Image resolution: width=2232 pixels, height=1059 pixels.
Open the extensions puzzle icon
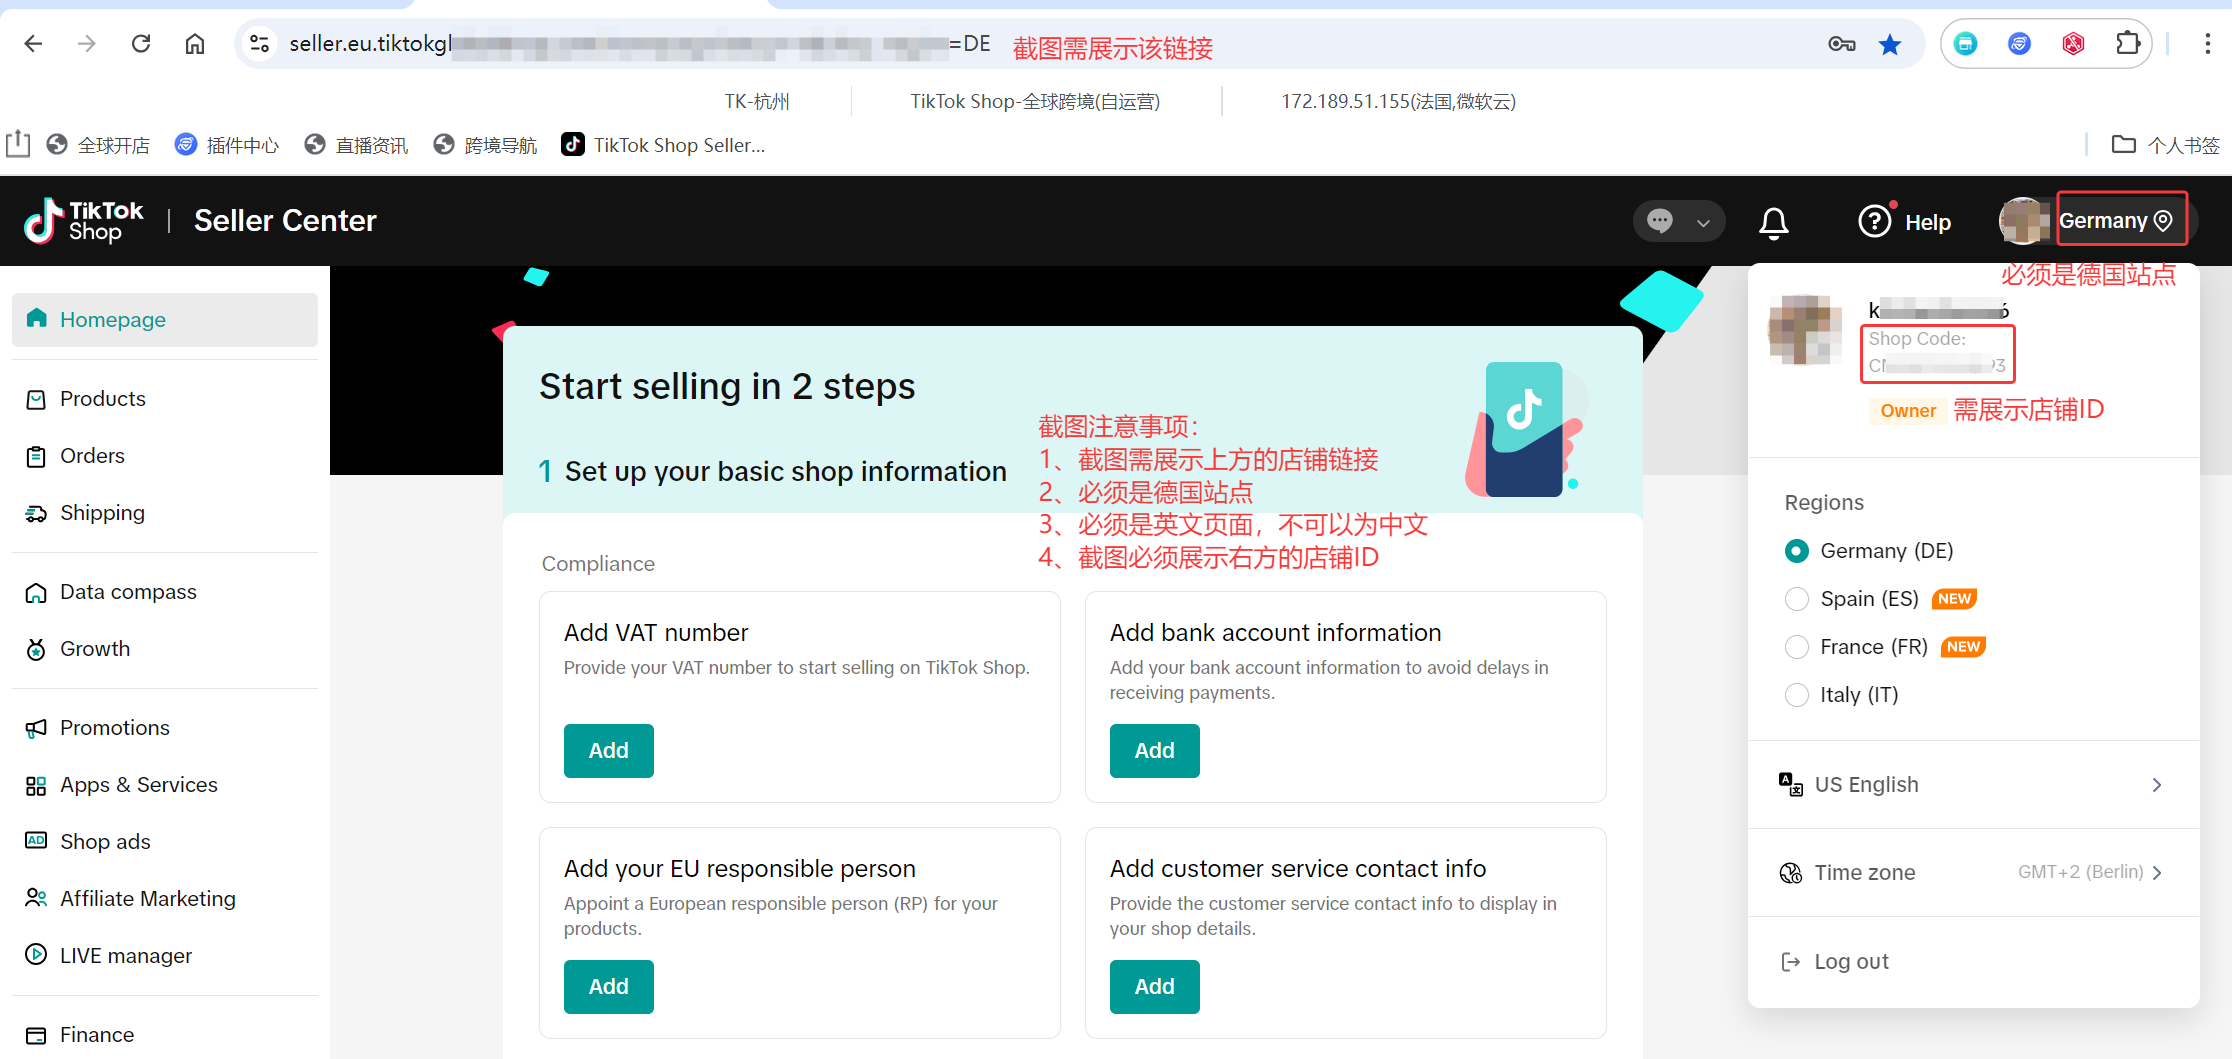[x=2128, y=44]
